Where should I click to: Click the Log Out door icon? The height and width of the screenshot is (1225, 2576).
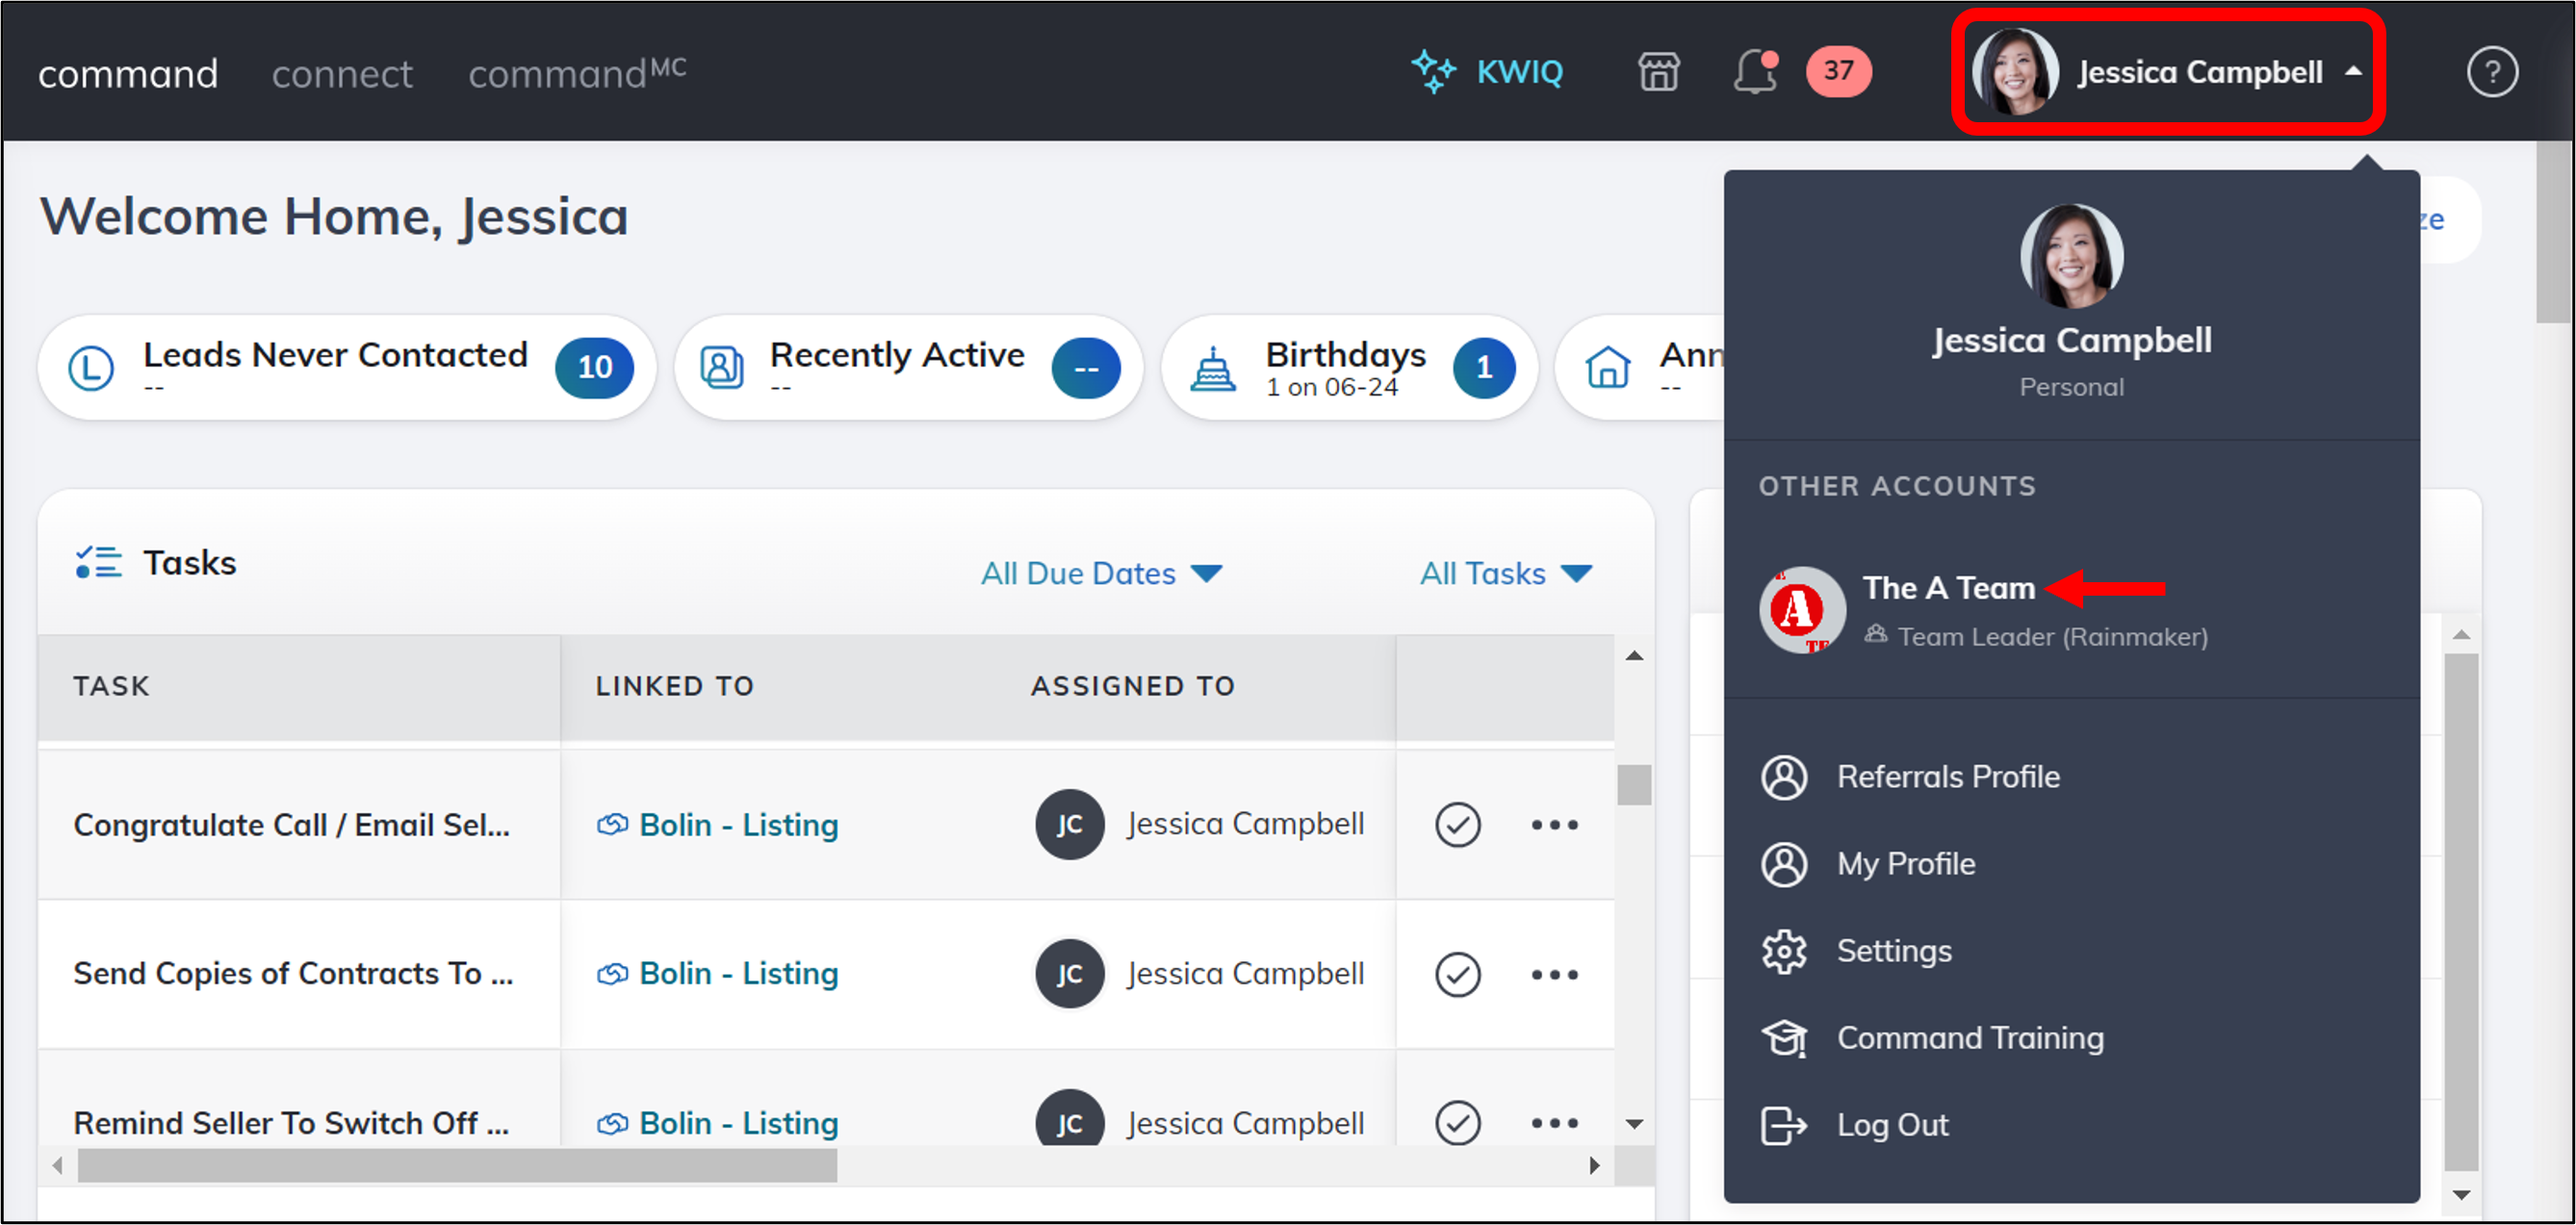pos(1784,1125)
